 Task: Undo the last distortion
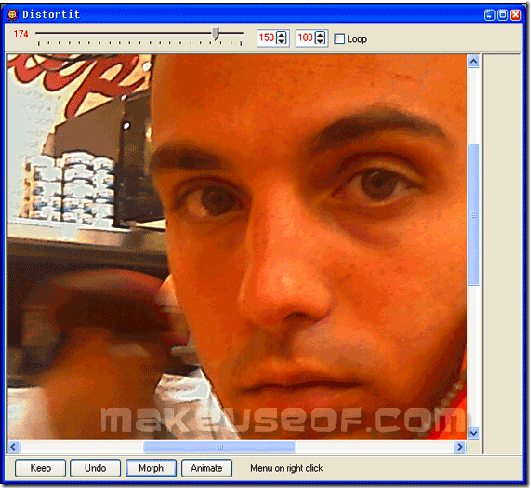coord(95,468)
